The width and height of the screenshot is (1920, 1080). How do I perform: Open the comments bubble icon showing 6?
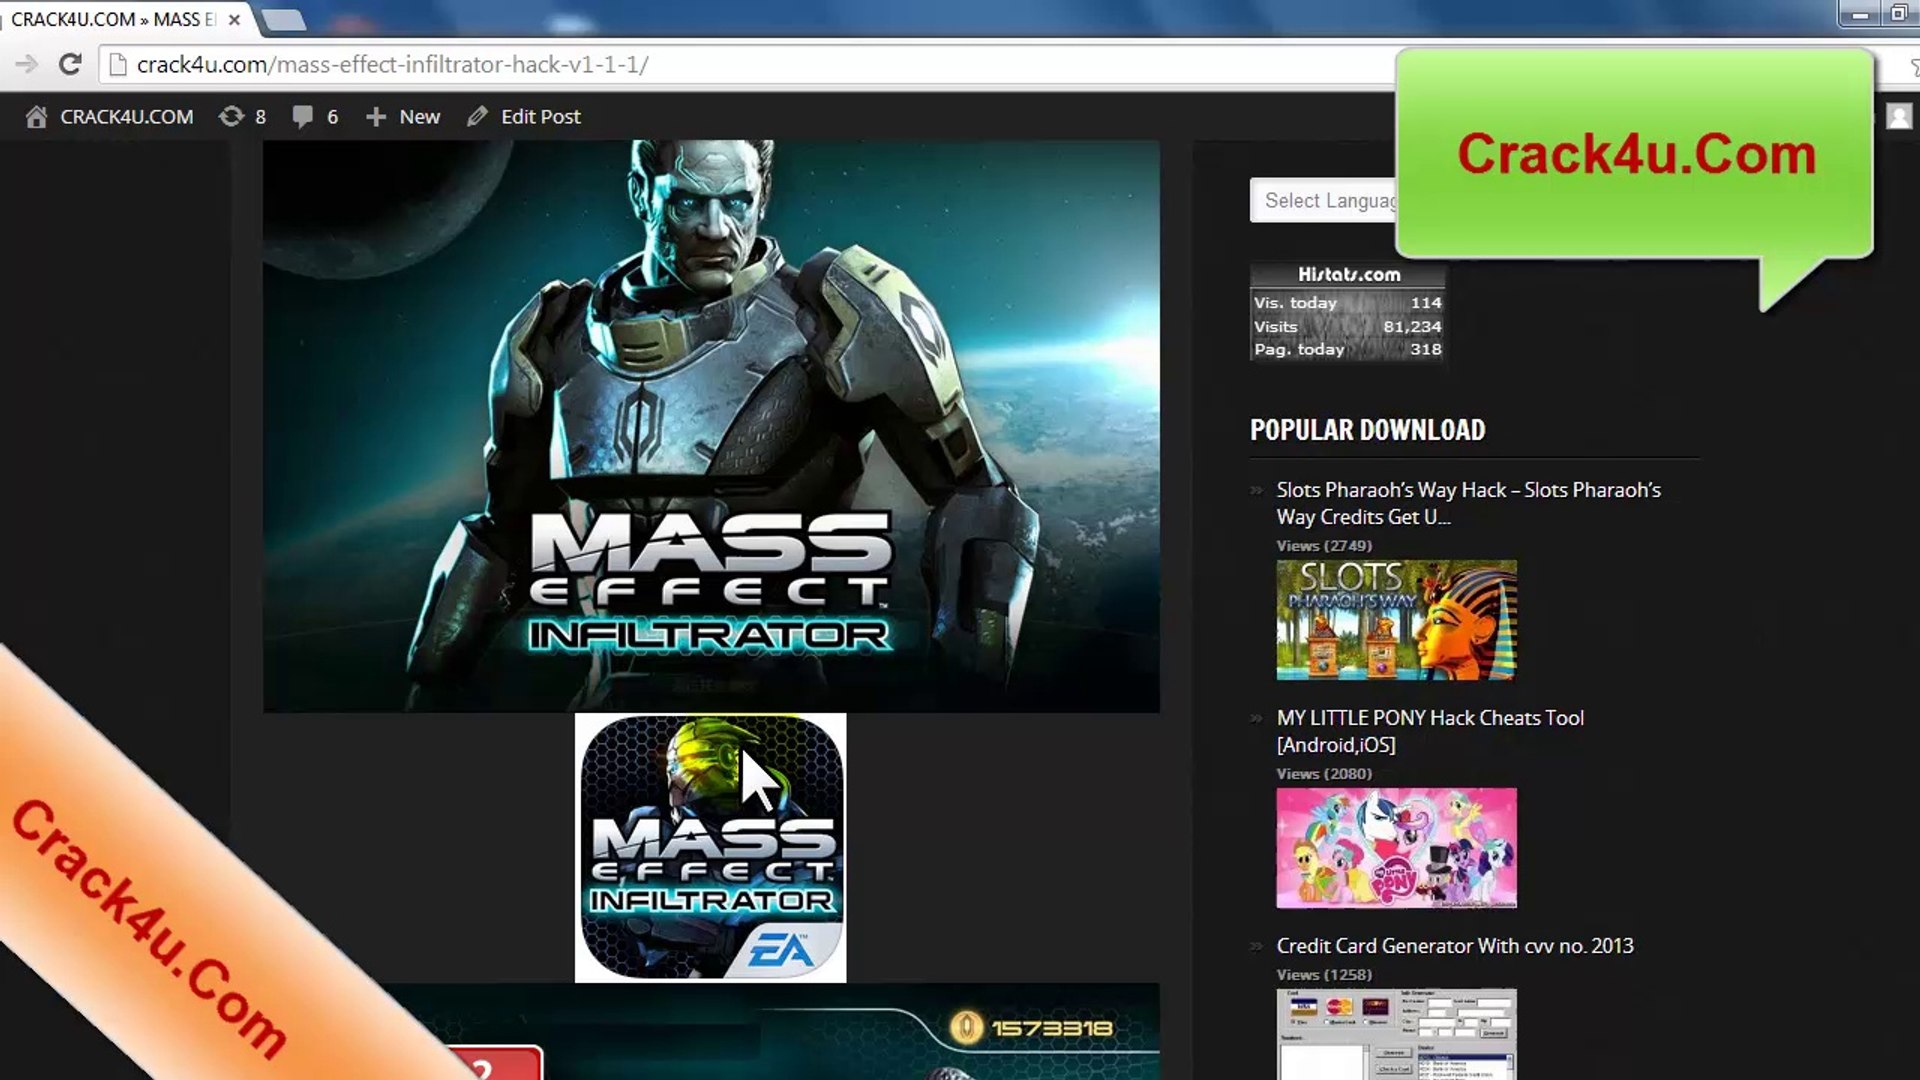[303, 117]
